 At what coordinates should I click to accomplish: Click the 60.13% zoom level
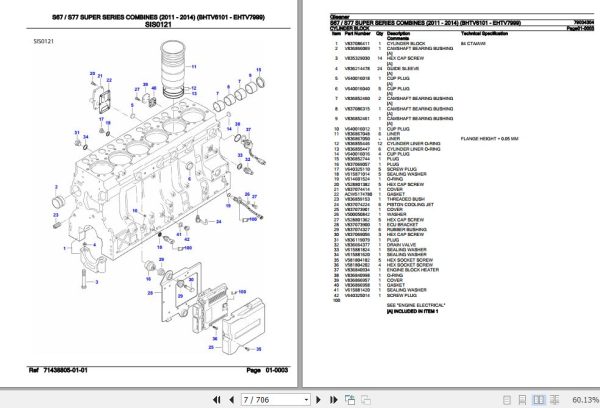click(585, 400)
